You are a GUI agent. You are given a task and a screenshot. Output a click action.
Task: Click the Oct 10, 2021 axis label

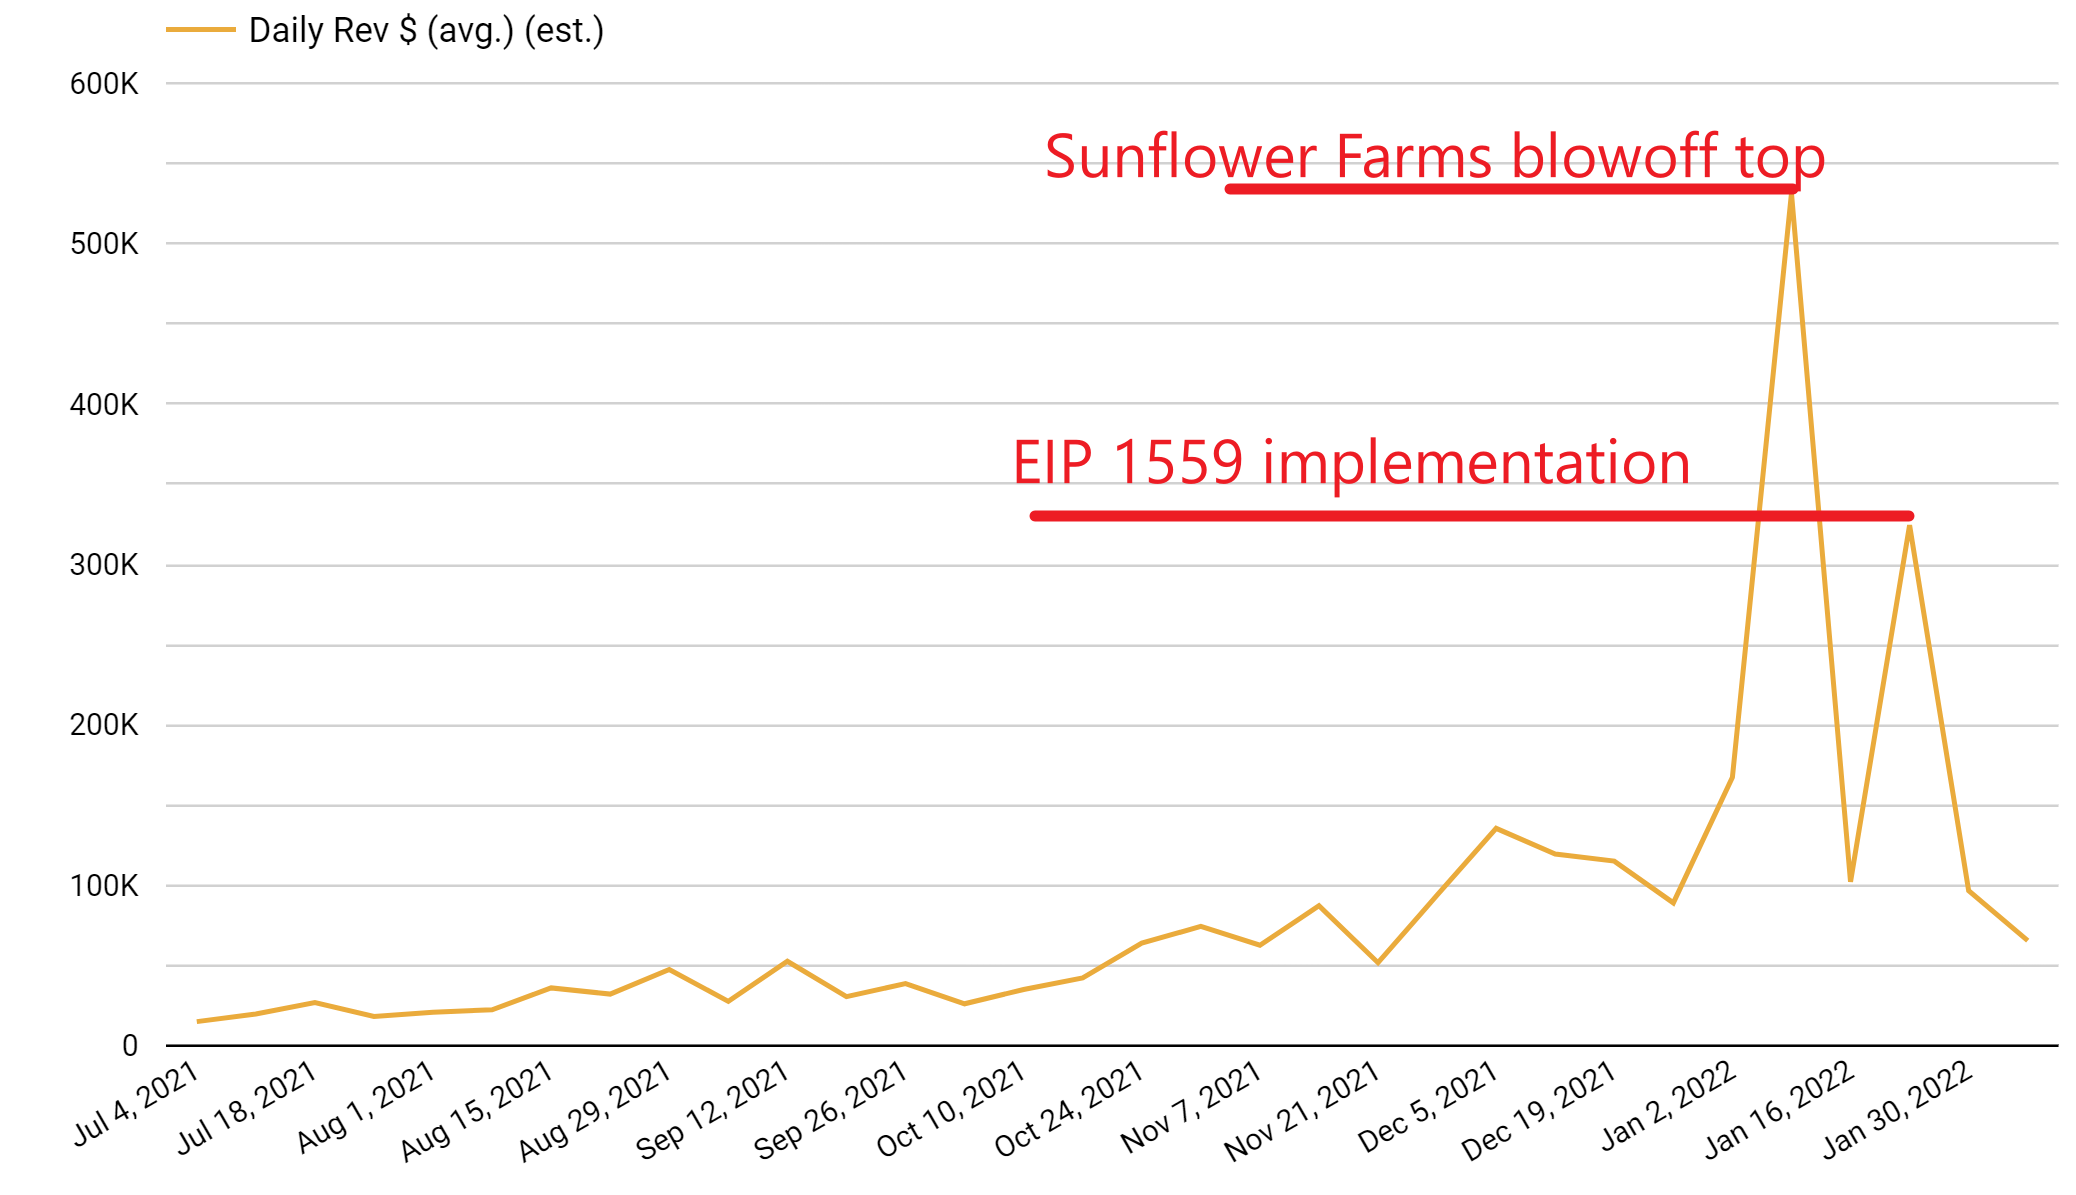[x=951, y=1108]
